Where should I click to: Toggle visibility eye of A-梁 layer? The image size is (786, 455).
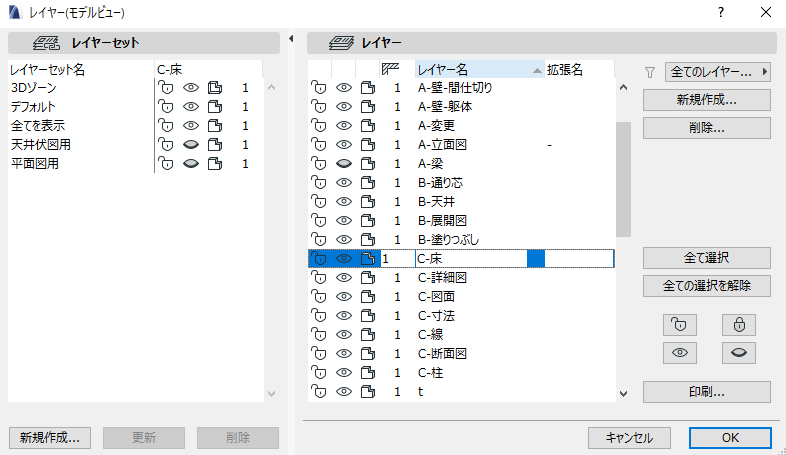click(x=343, y=164)
